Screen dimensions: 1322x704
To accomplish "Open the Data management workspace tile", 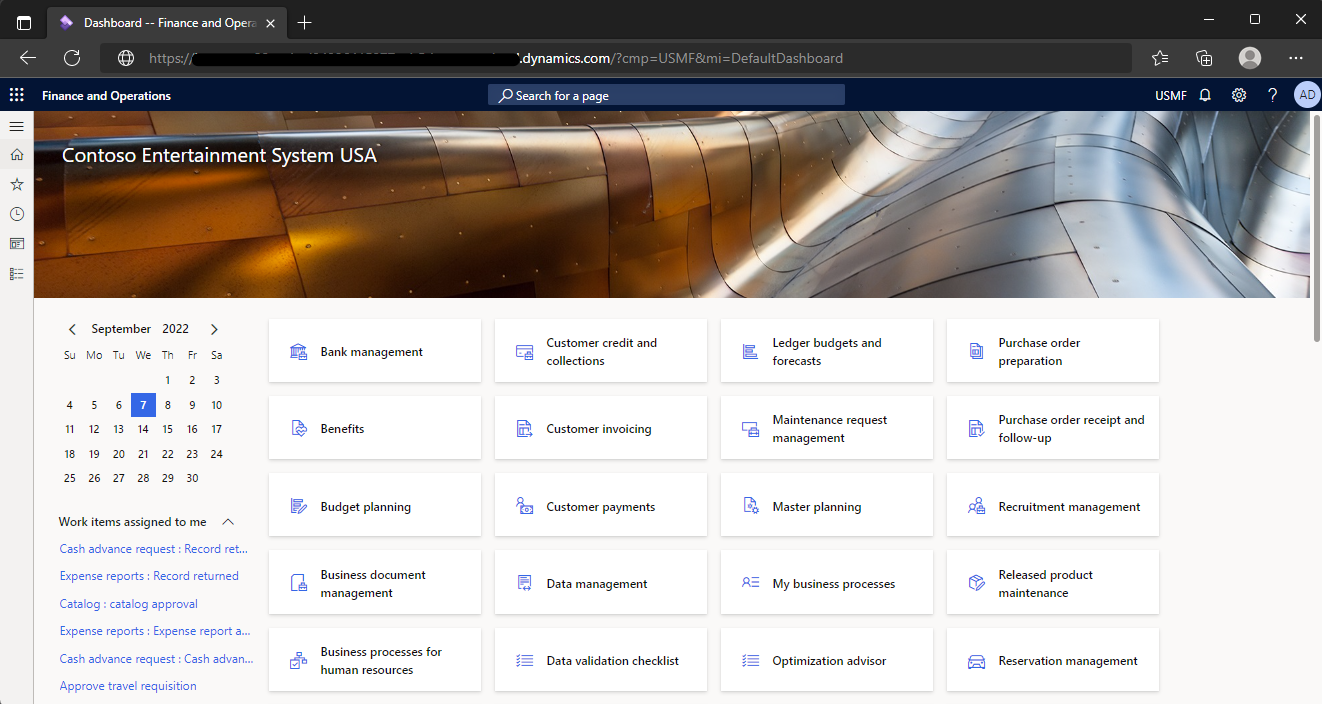I will coord(601,583).
